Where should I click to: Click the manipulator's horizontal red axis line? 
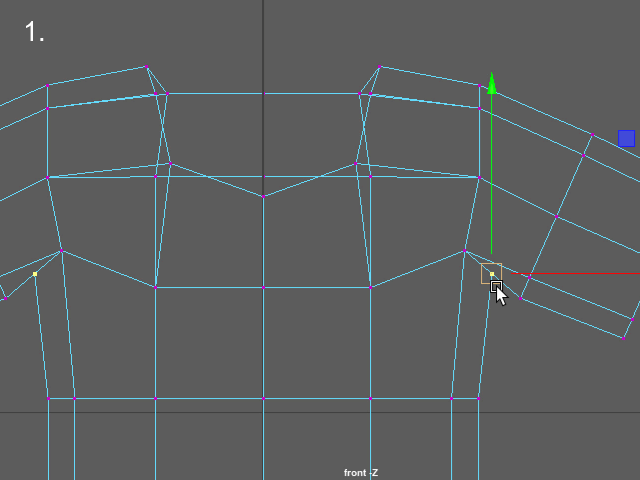[570, 273]
